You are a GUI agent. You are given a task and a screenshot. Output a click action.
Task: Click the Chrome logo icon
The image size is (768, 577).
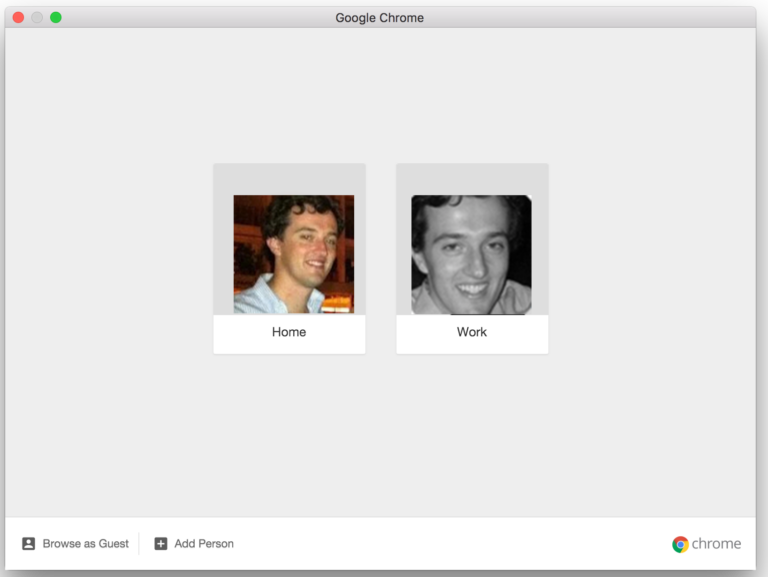click(x=680, y=544)
